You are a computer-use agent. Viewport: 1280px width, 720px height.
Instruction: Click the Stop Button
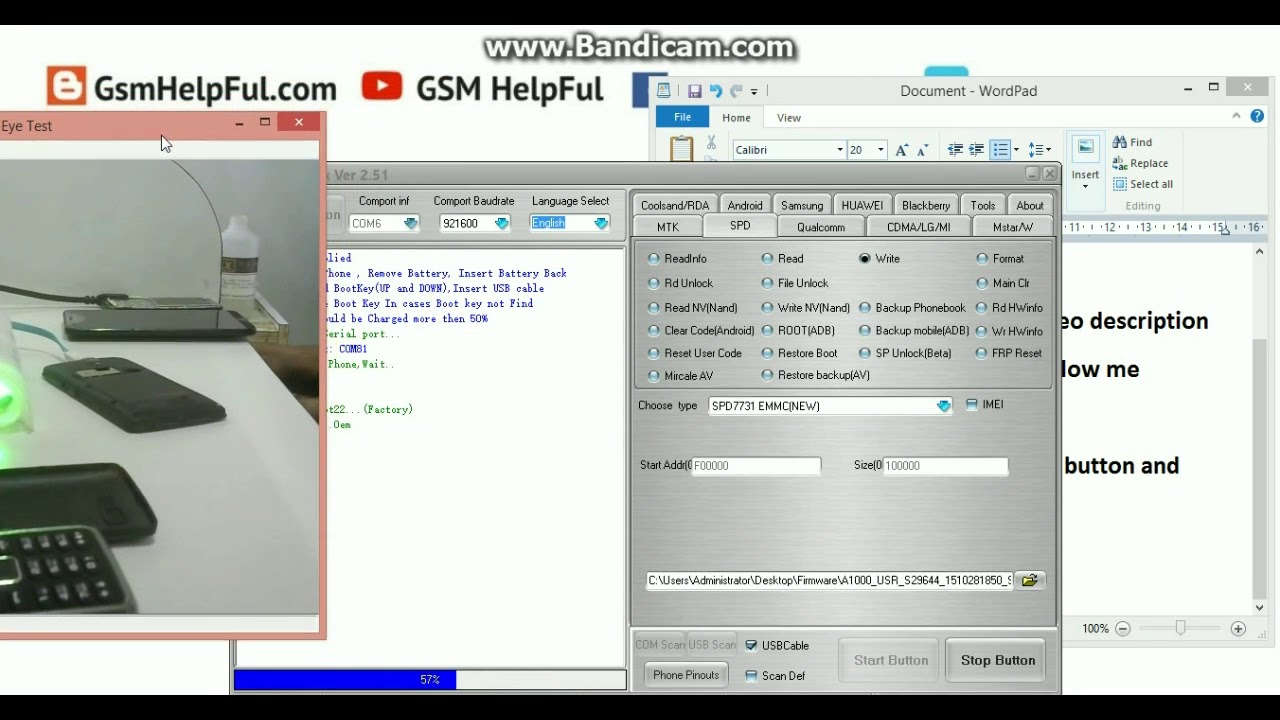pos(998,660)
